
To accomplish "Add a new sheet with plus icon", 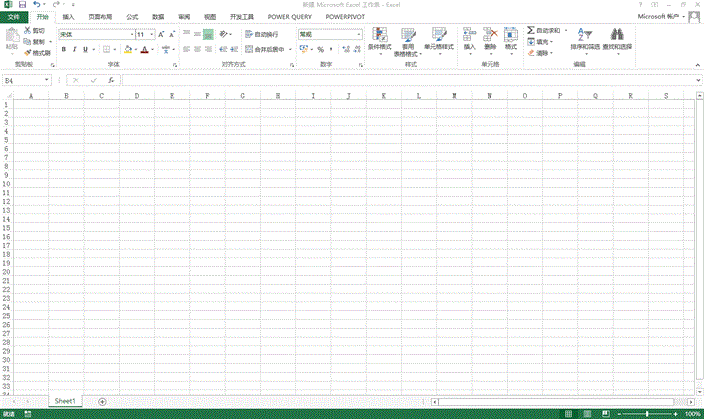I will [x=102, y=401].
